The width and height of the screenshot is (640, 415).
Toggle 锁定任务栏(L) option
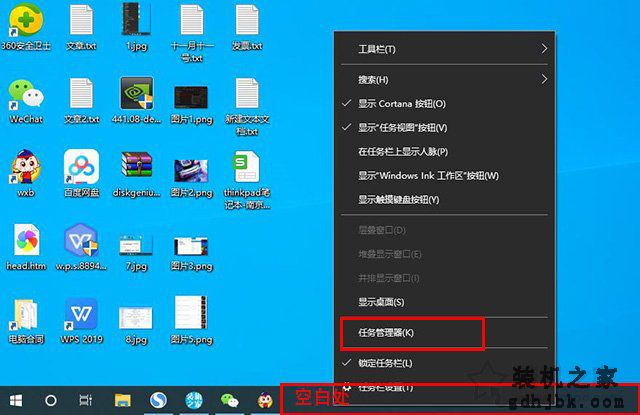coord(444,363)
